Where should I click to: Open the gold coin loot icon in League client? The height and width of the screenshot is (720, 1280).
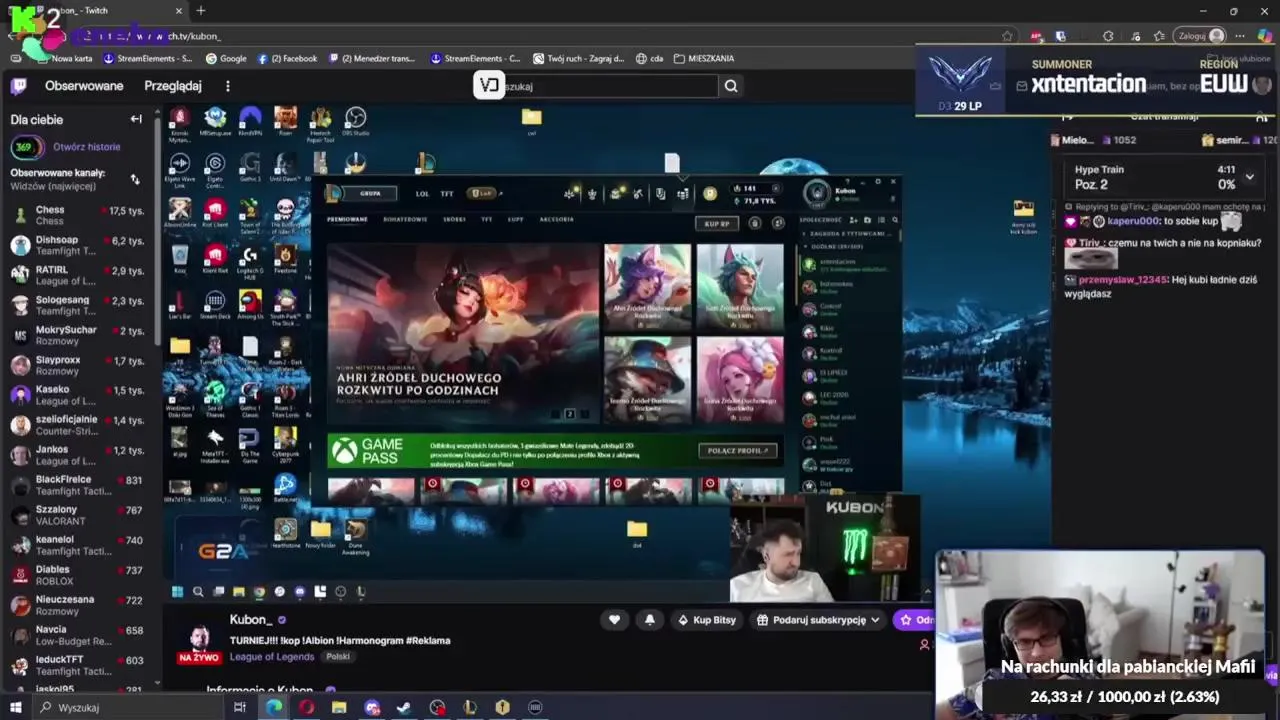point(710,194)
